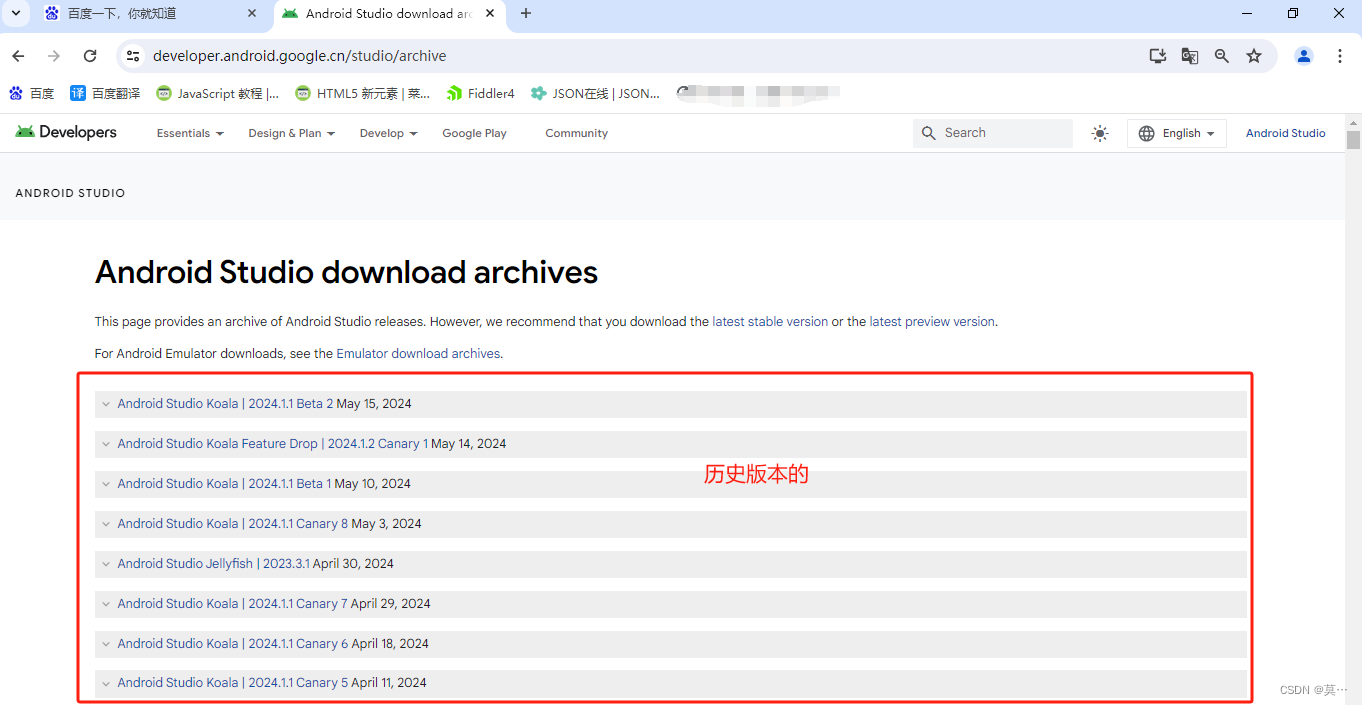Close the Baidu tab

click(x=252, y=13)
